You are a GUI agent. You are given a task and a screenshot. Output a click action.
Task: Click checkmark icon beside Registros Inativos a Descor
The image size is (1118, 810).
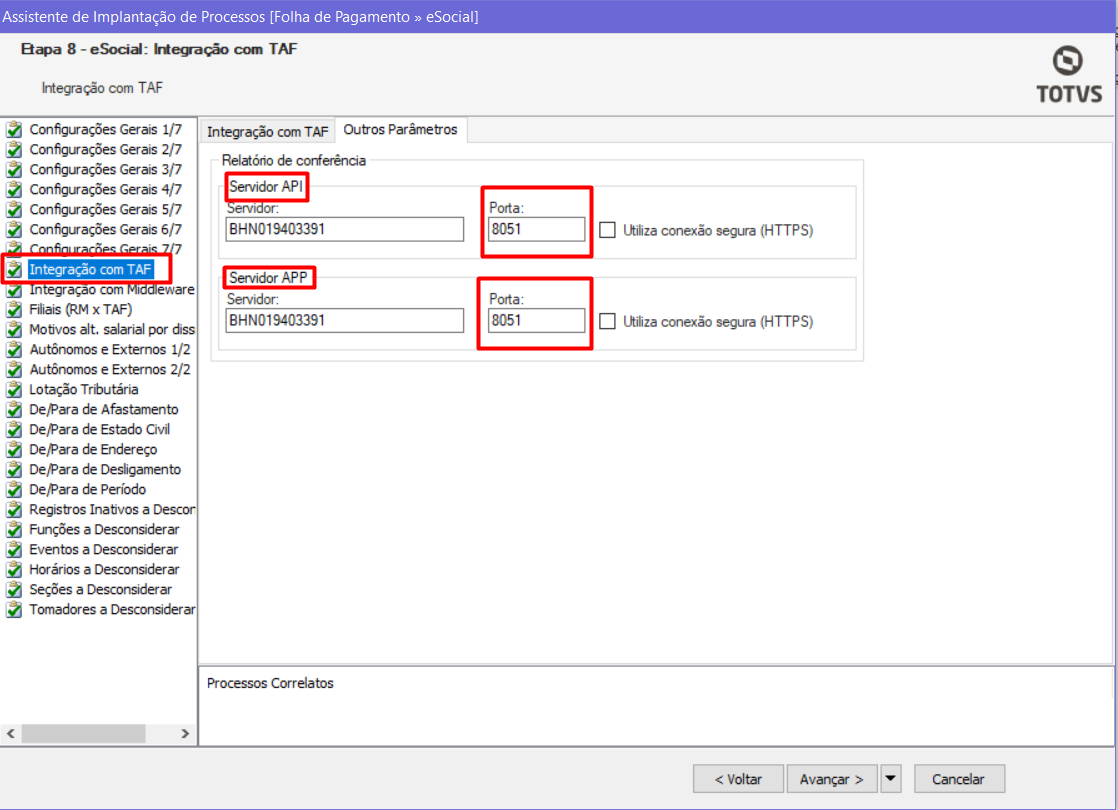[14, 509]
